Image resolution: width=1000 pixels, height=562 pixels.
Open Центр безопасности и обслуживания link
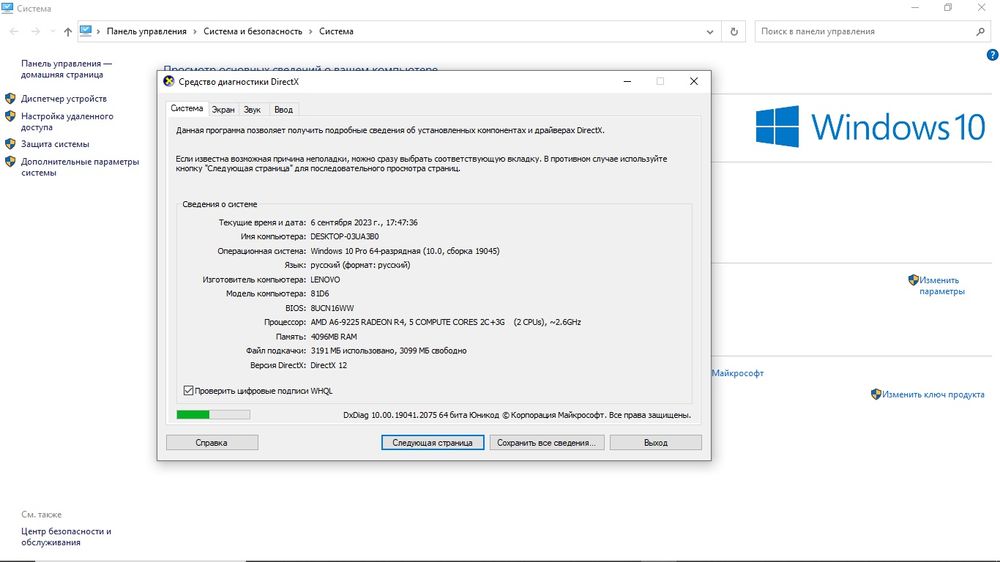click(66, 536)
